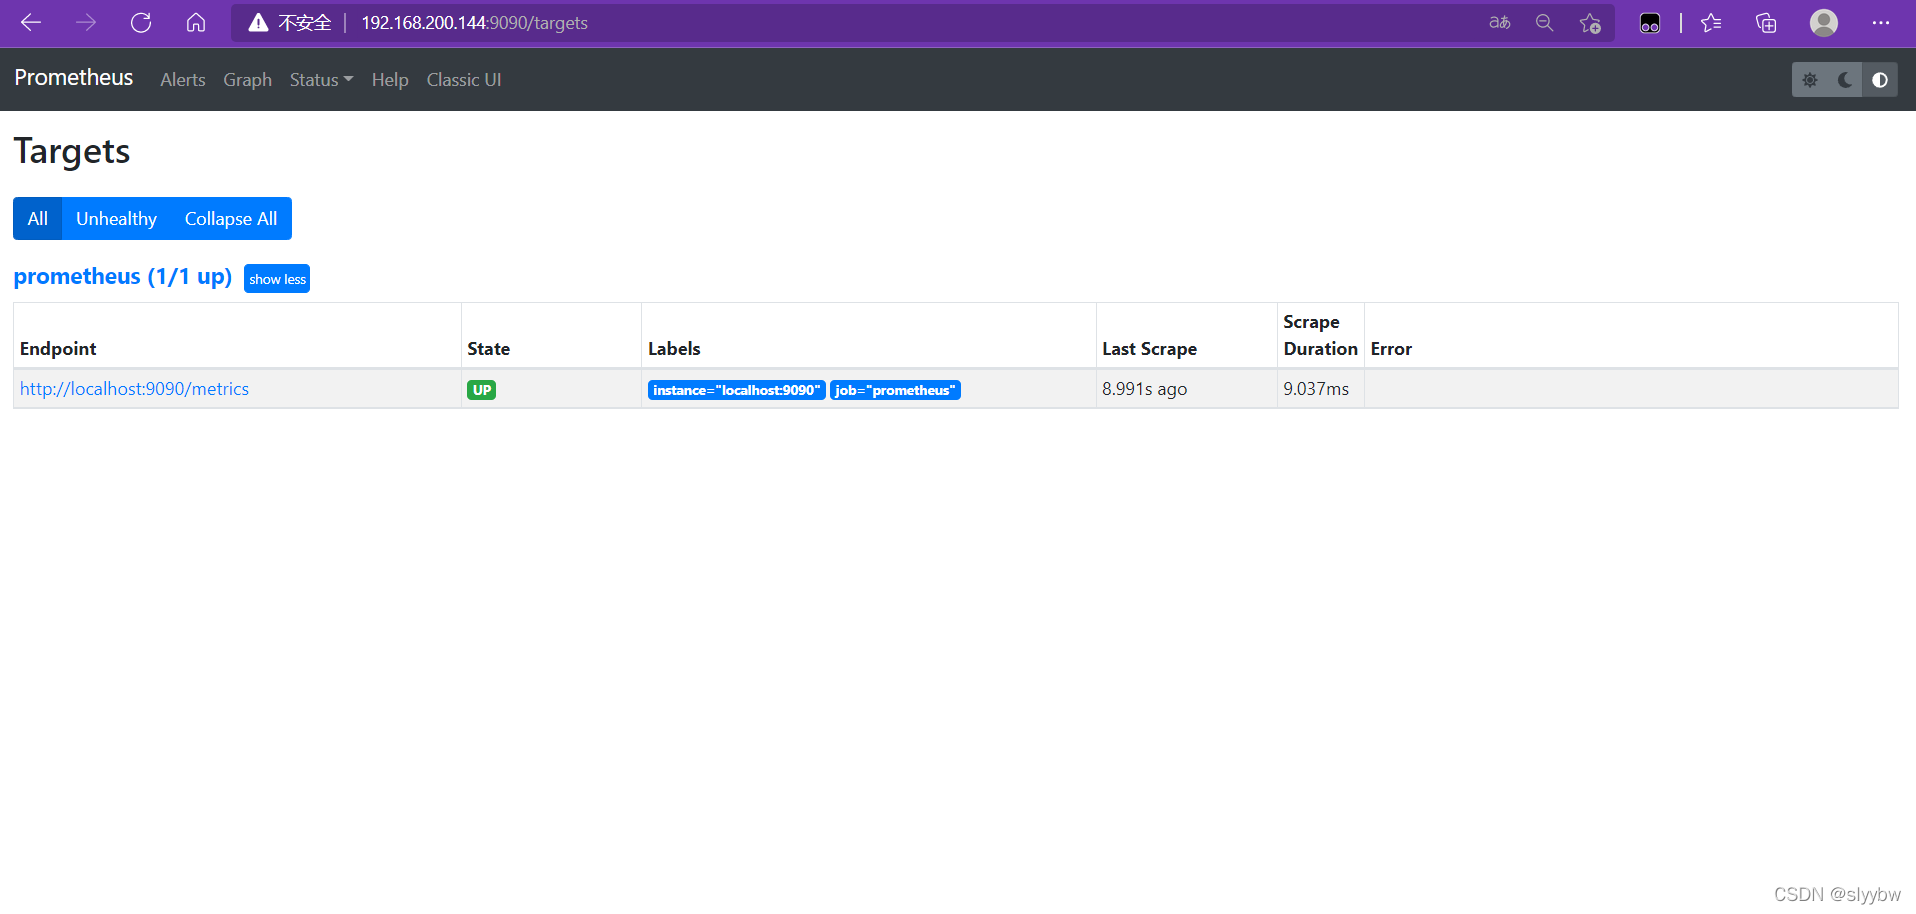Open http://localhost:9090/metrics endpoint link
This screenshot has height=914, width=1916.
134,389
